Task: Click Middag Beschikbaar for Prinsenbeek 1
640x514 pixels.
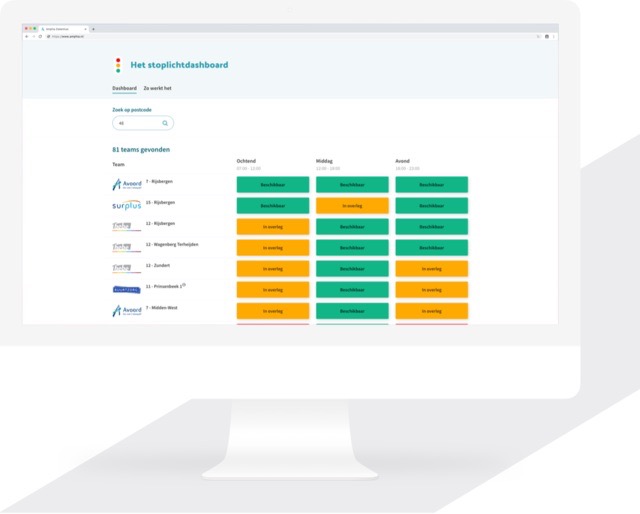Action: pos(352,290)
